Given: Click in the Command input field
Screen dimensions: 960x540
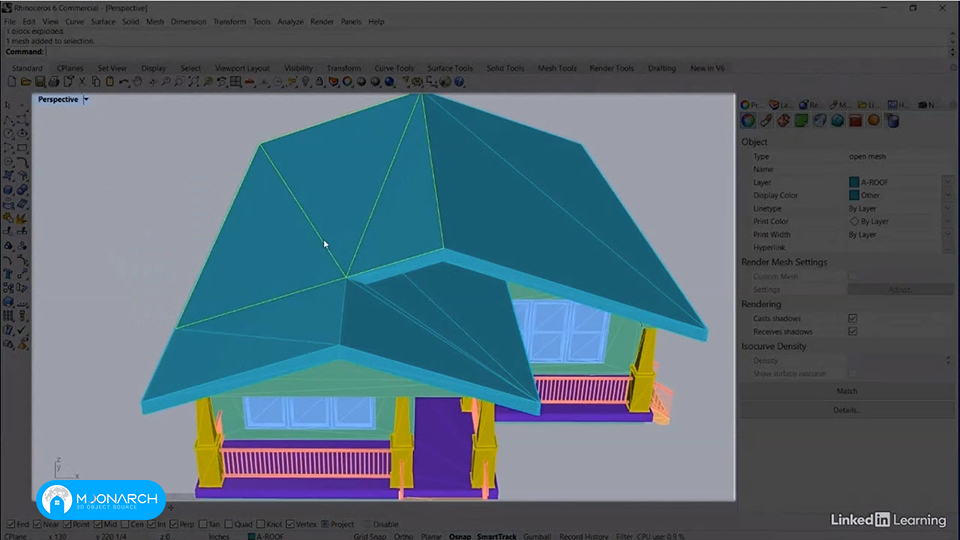Looking at the screenshot, I should 496,52.
